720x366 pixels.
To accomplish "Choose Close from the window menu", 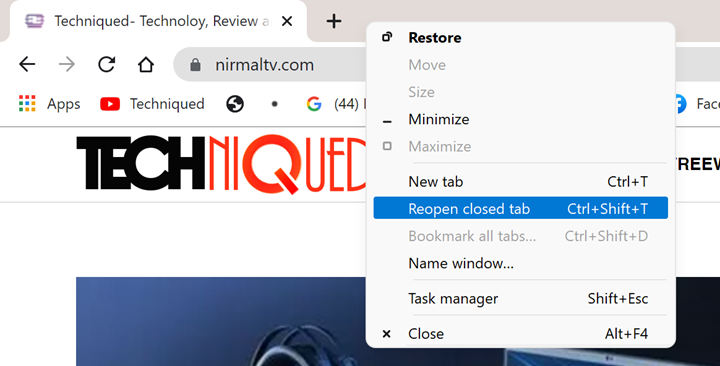I will point(521,333).
